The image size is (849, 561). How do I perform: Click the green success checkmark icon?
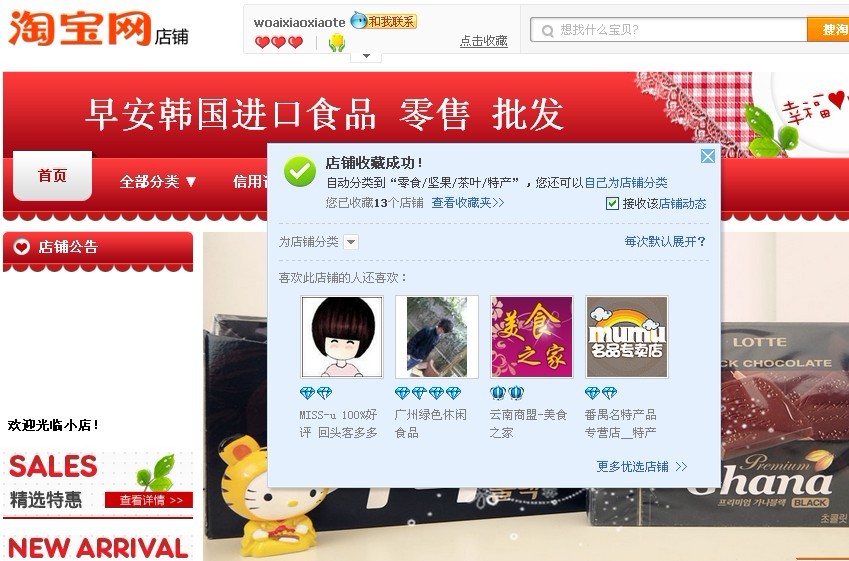click(x=300, y=171)
